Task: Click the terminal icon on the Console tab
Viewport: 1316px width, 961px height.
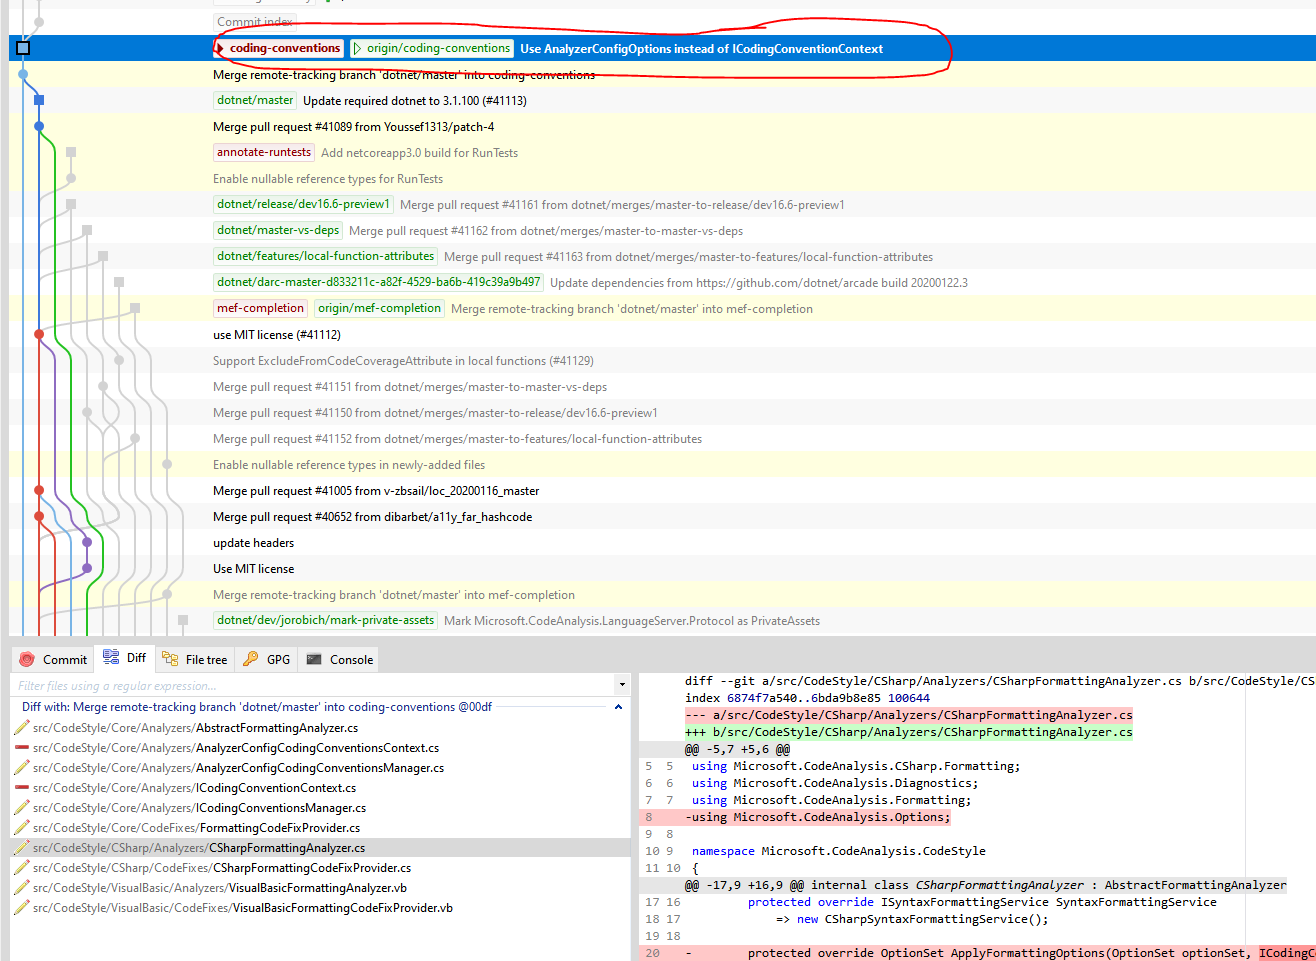Action: tap(317, 658)
